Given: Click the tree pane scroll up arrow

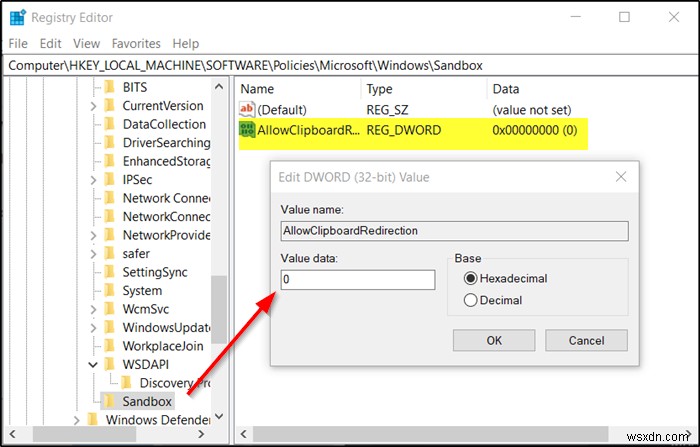Looking at the screenshot, I should click(x=219, y=87).
